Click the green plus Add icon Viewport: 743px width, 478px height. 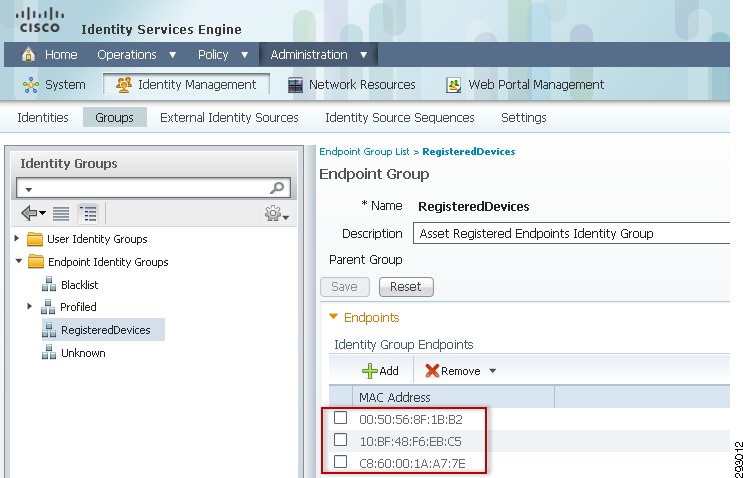click(x=370, y=371)
